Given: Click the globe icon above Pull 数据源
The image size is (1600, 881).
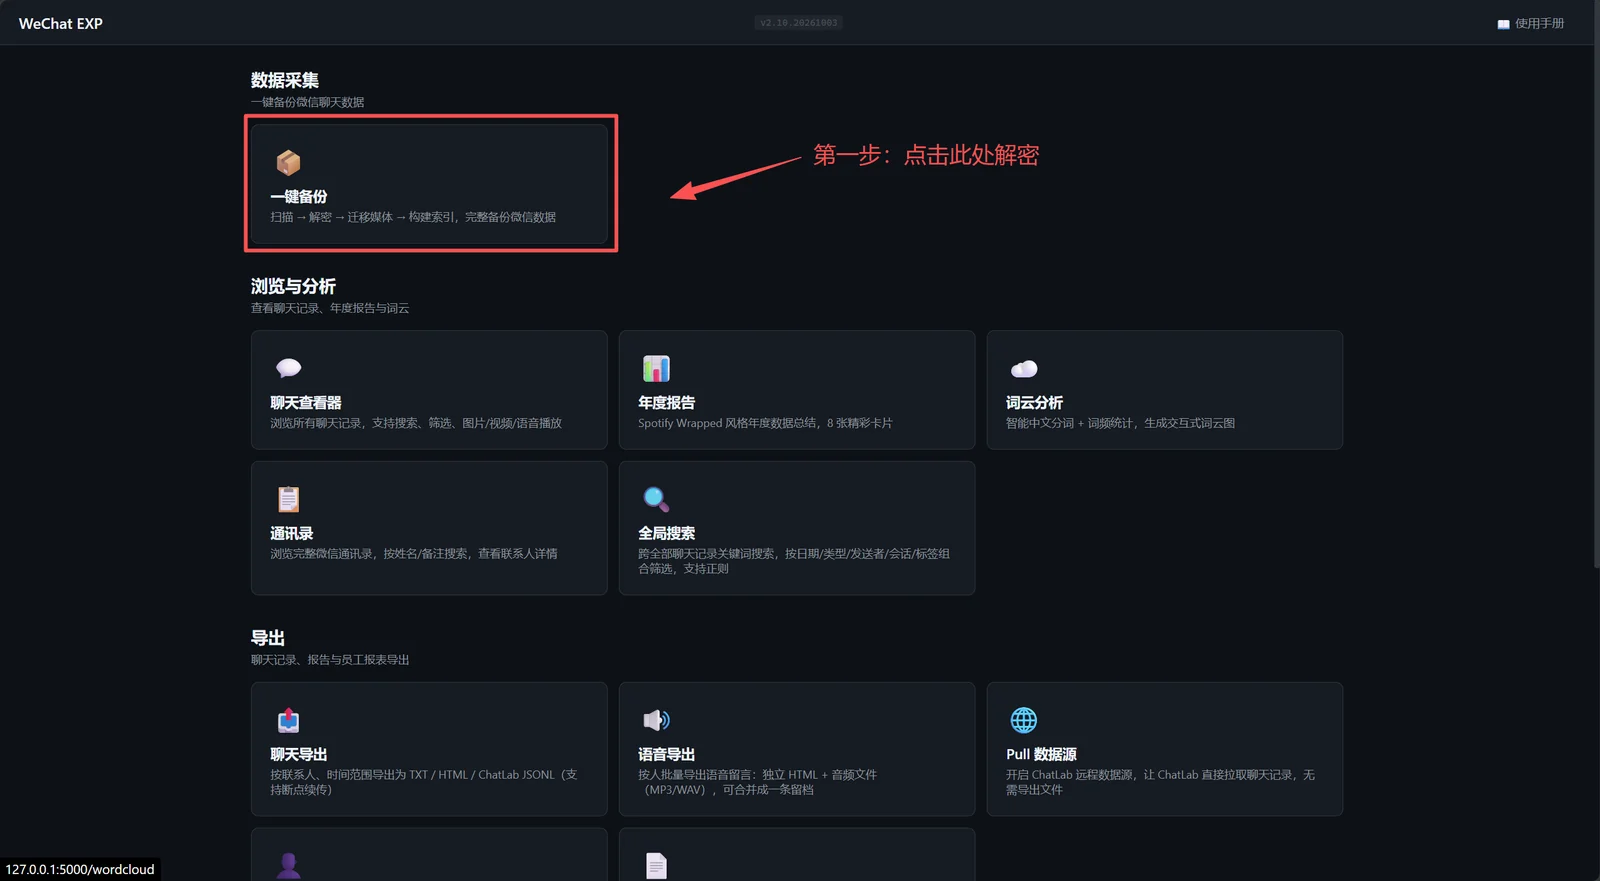Looking at the screenshot, I should [x=1024, y=720].
